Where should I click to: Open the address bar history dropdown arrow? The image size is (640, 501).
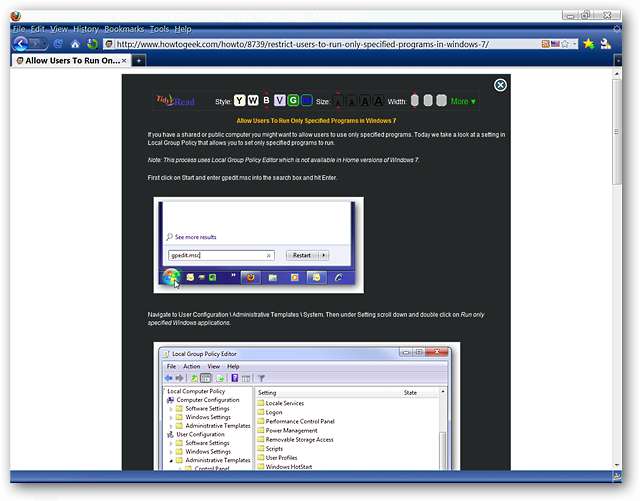click(x=574, y=44)
